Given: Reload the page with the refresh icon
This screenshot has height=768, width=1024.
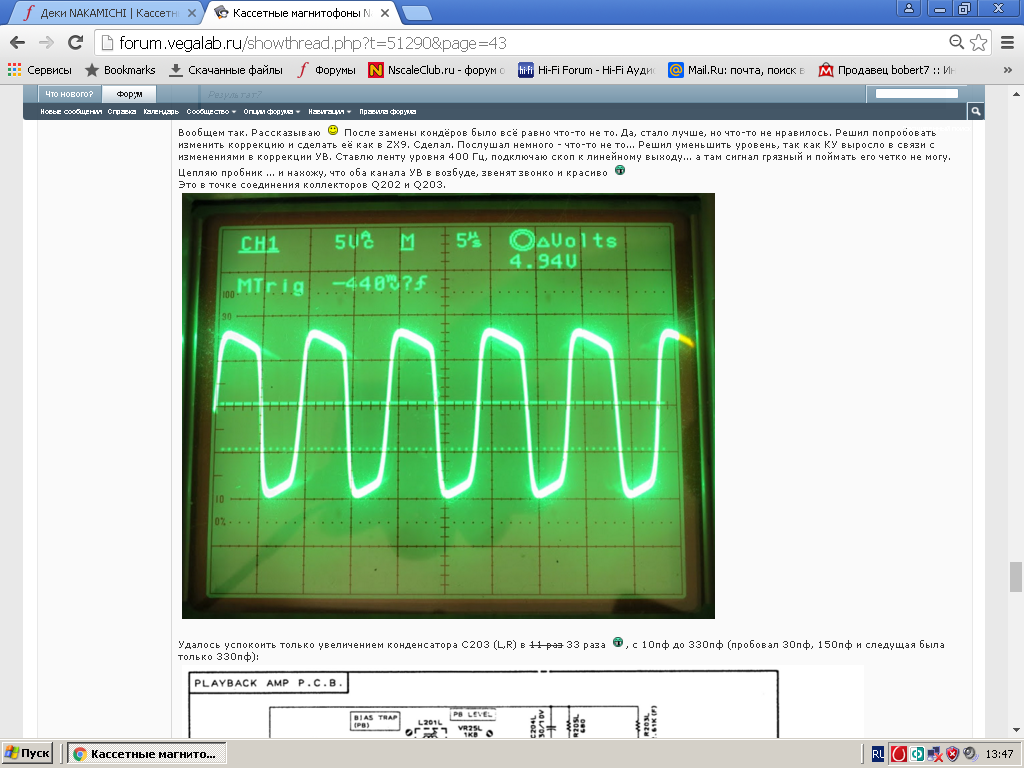Looking at the screenshot, I should coord(75,43).
